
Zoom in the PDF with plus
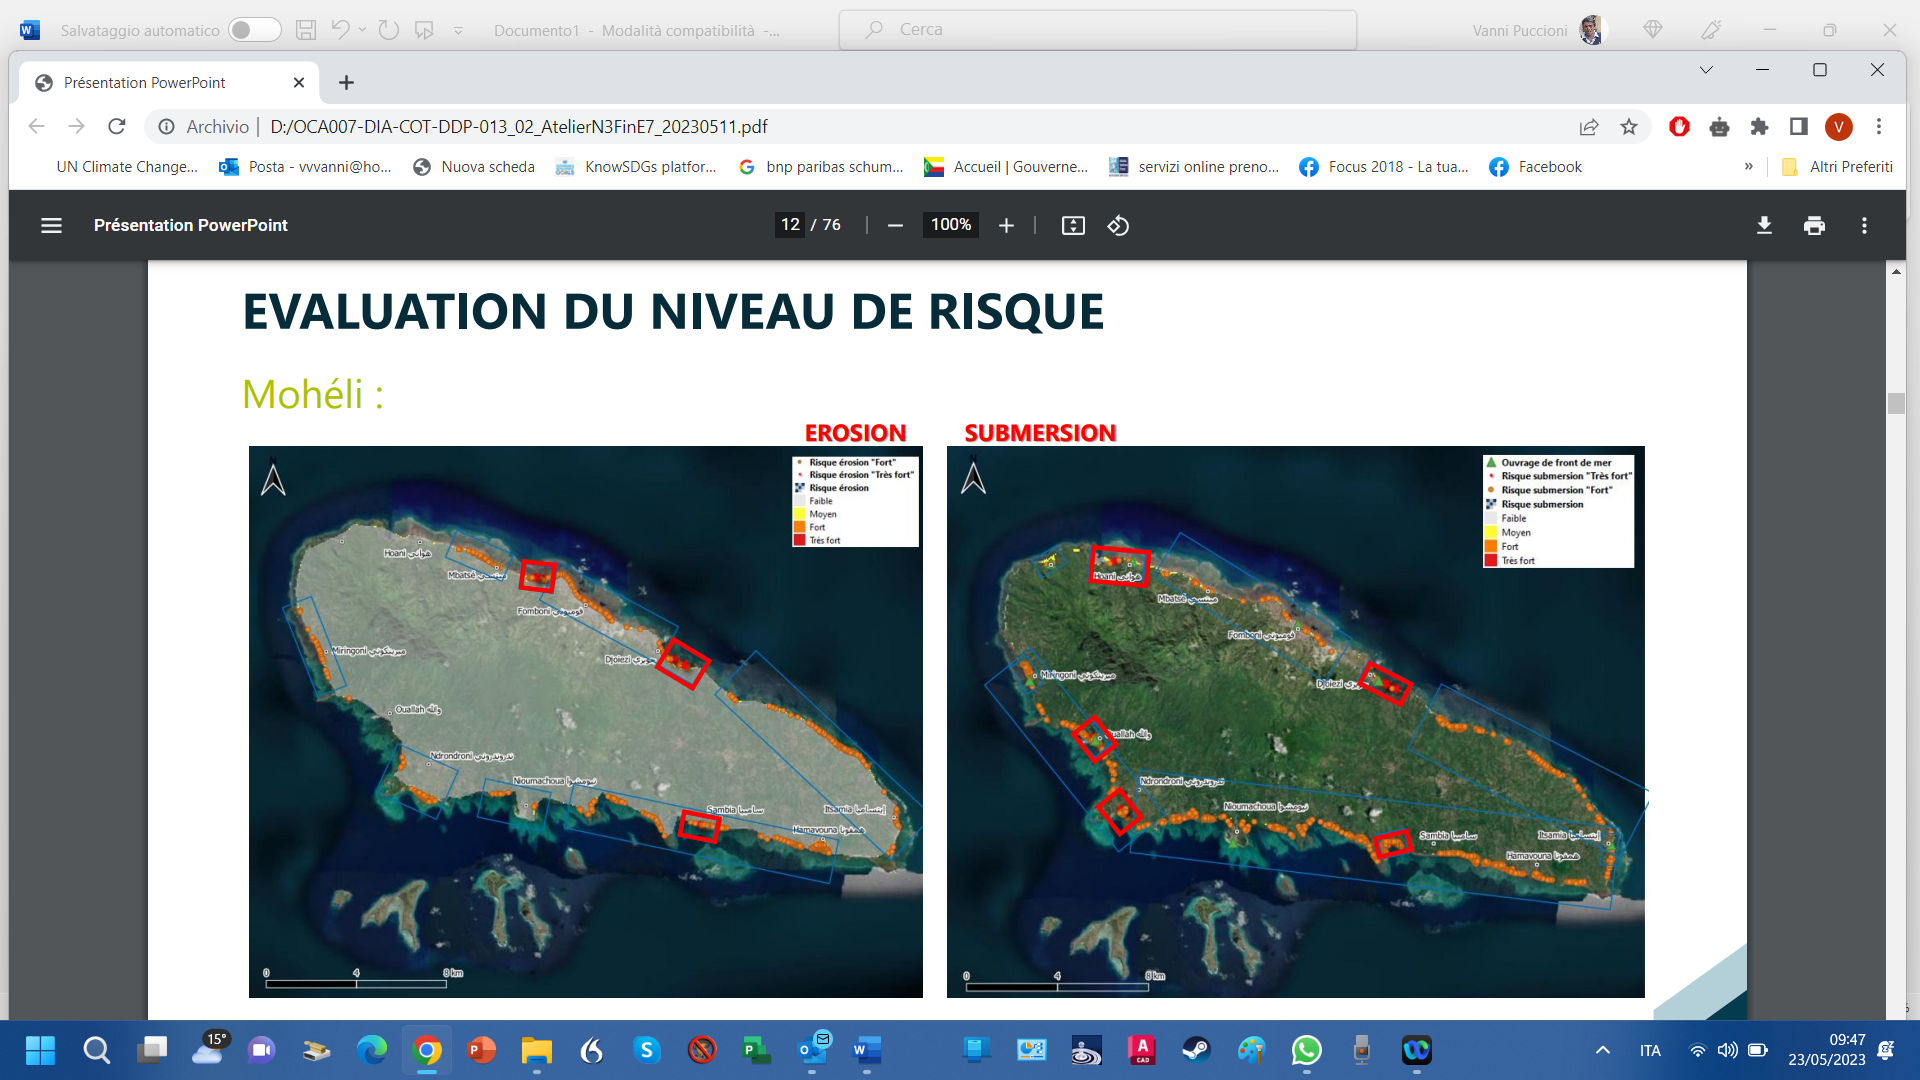click(x=1006, y=226)
